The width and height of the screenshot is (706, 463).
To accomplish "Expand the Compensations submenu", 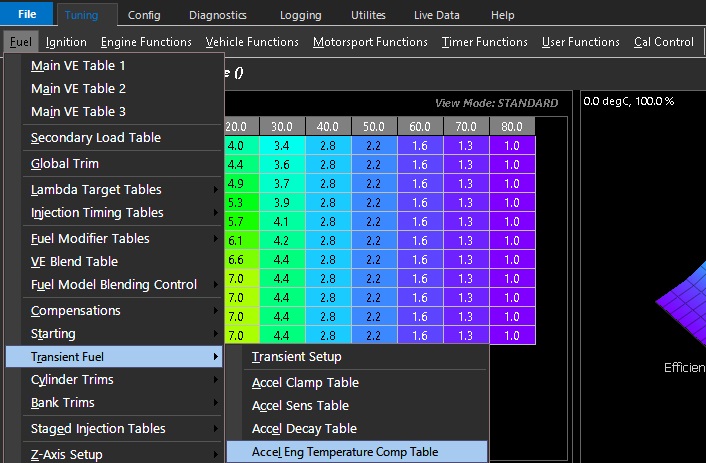I will coord(114,311).
